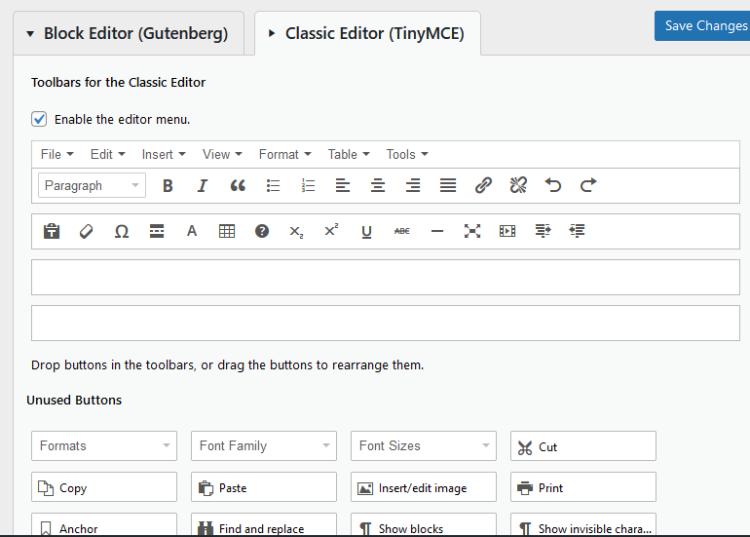Select the Show invisible characters button
750x537 pixels.
(x=583, y=525)
